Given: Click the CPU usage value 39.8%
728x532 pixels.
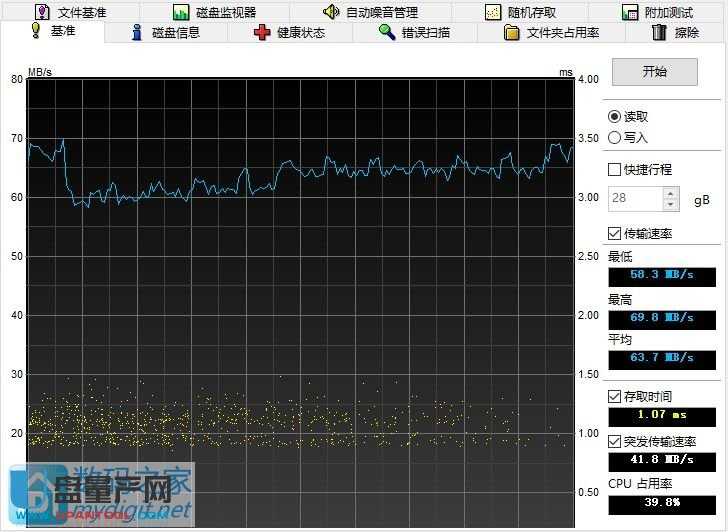Looking at the screenshot, I should pyautogui.click(x=662, y=505).
